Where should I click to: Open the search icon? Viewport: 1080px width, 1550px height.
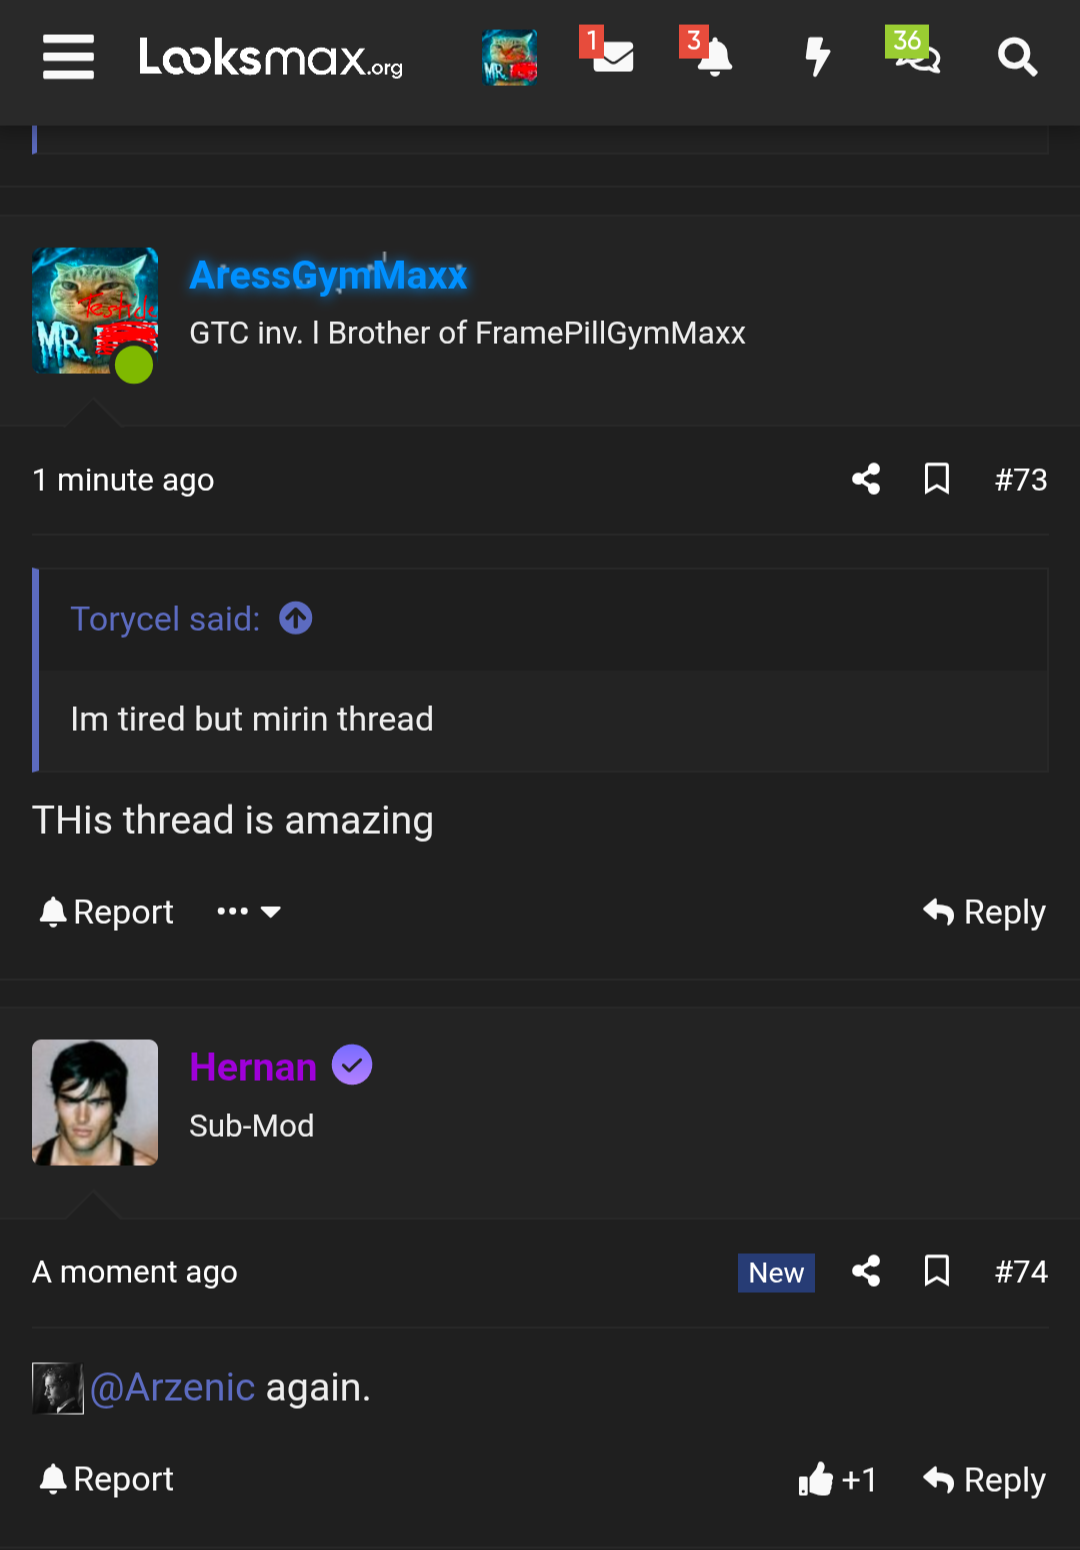coord(1018,57)
